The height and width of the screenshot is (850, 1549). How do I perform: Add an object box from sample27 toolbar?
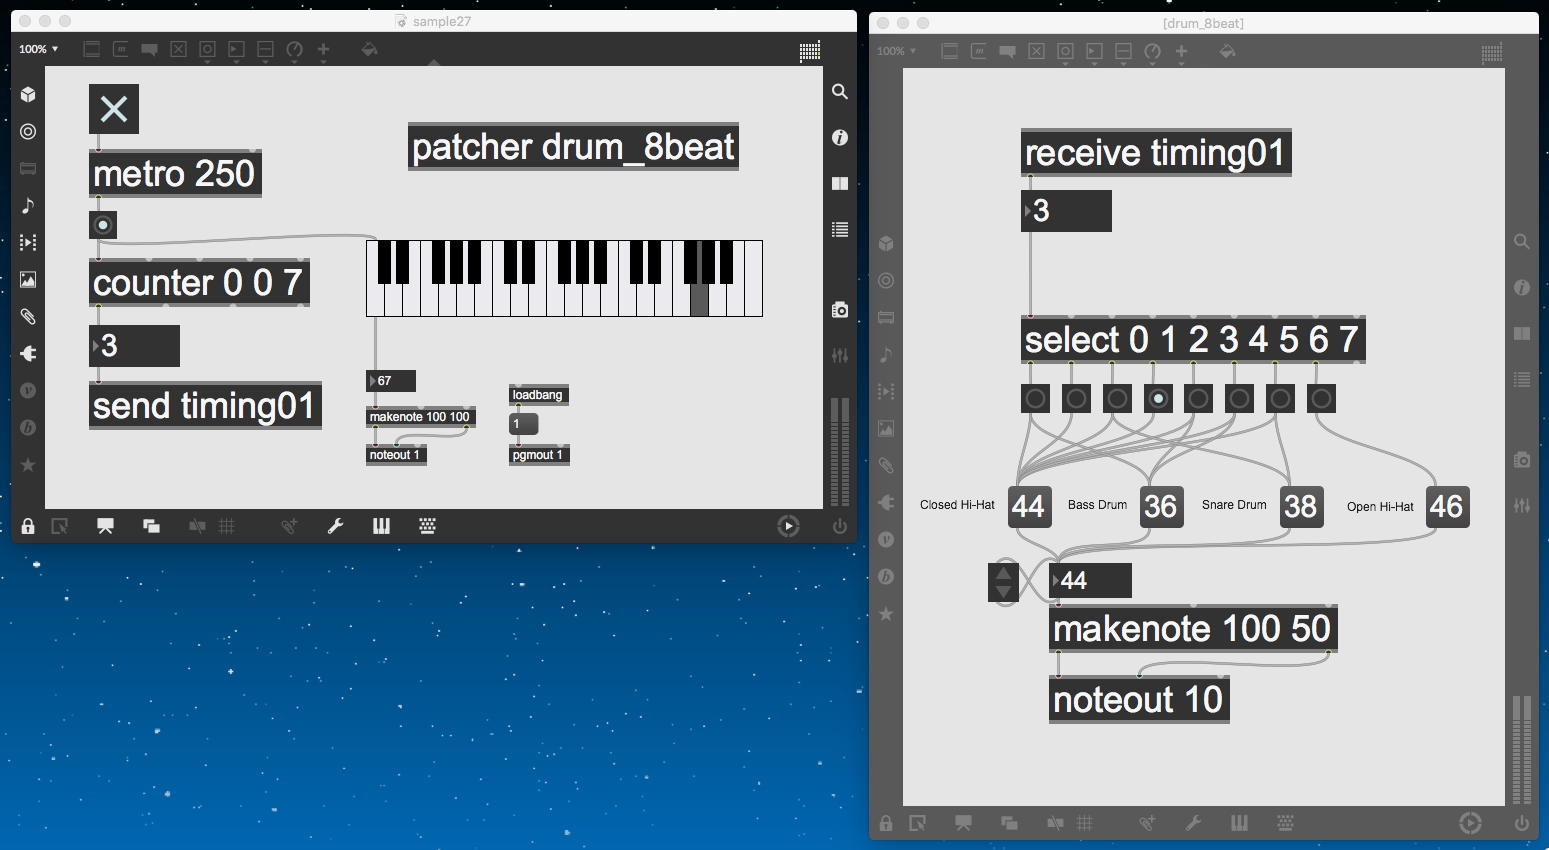(92, 49)
